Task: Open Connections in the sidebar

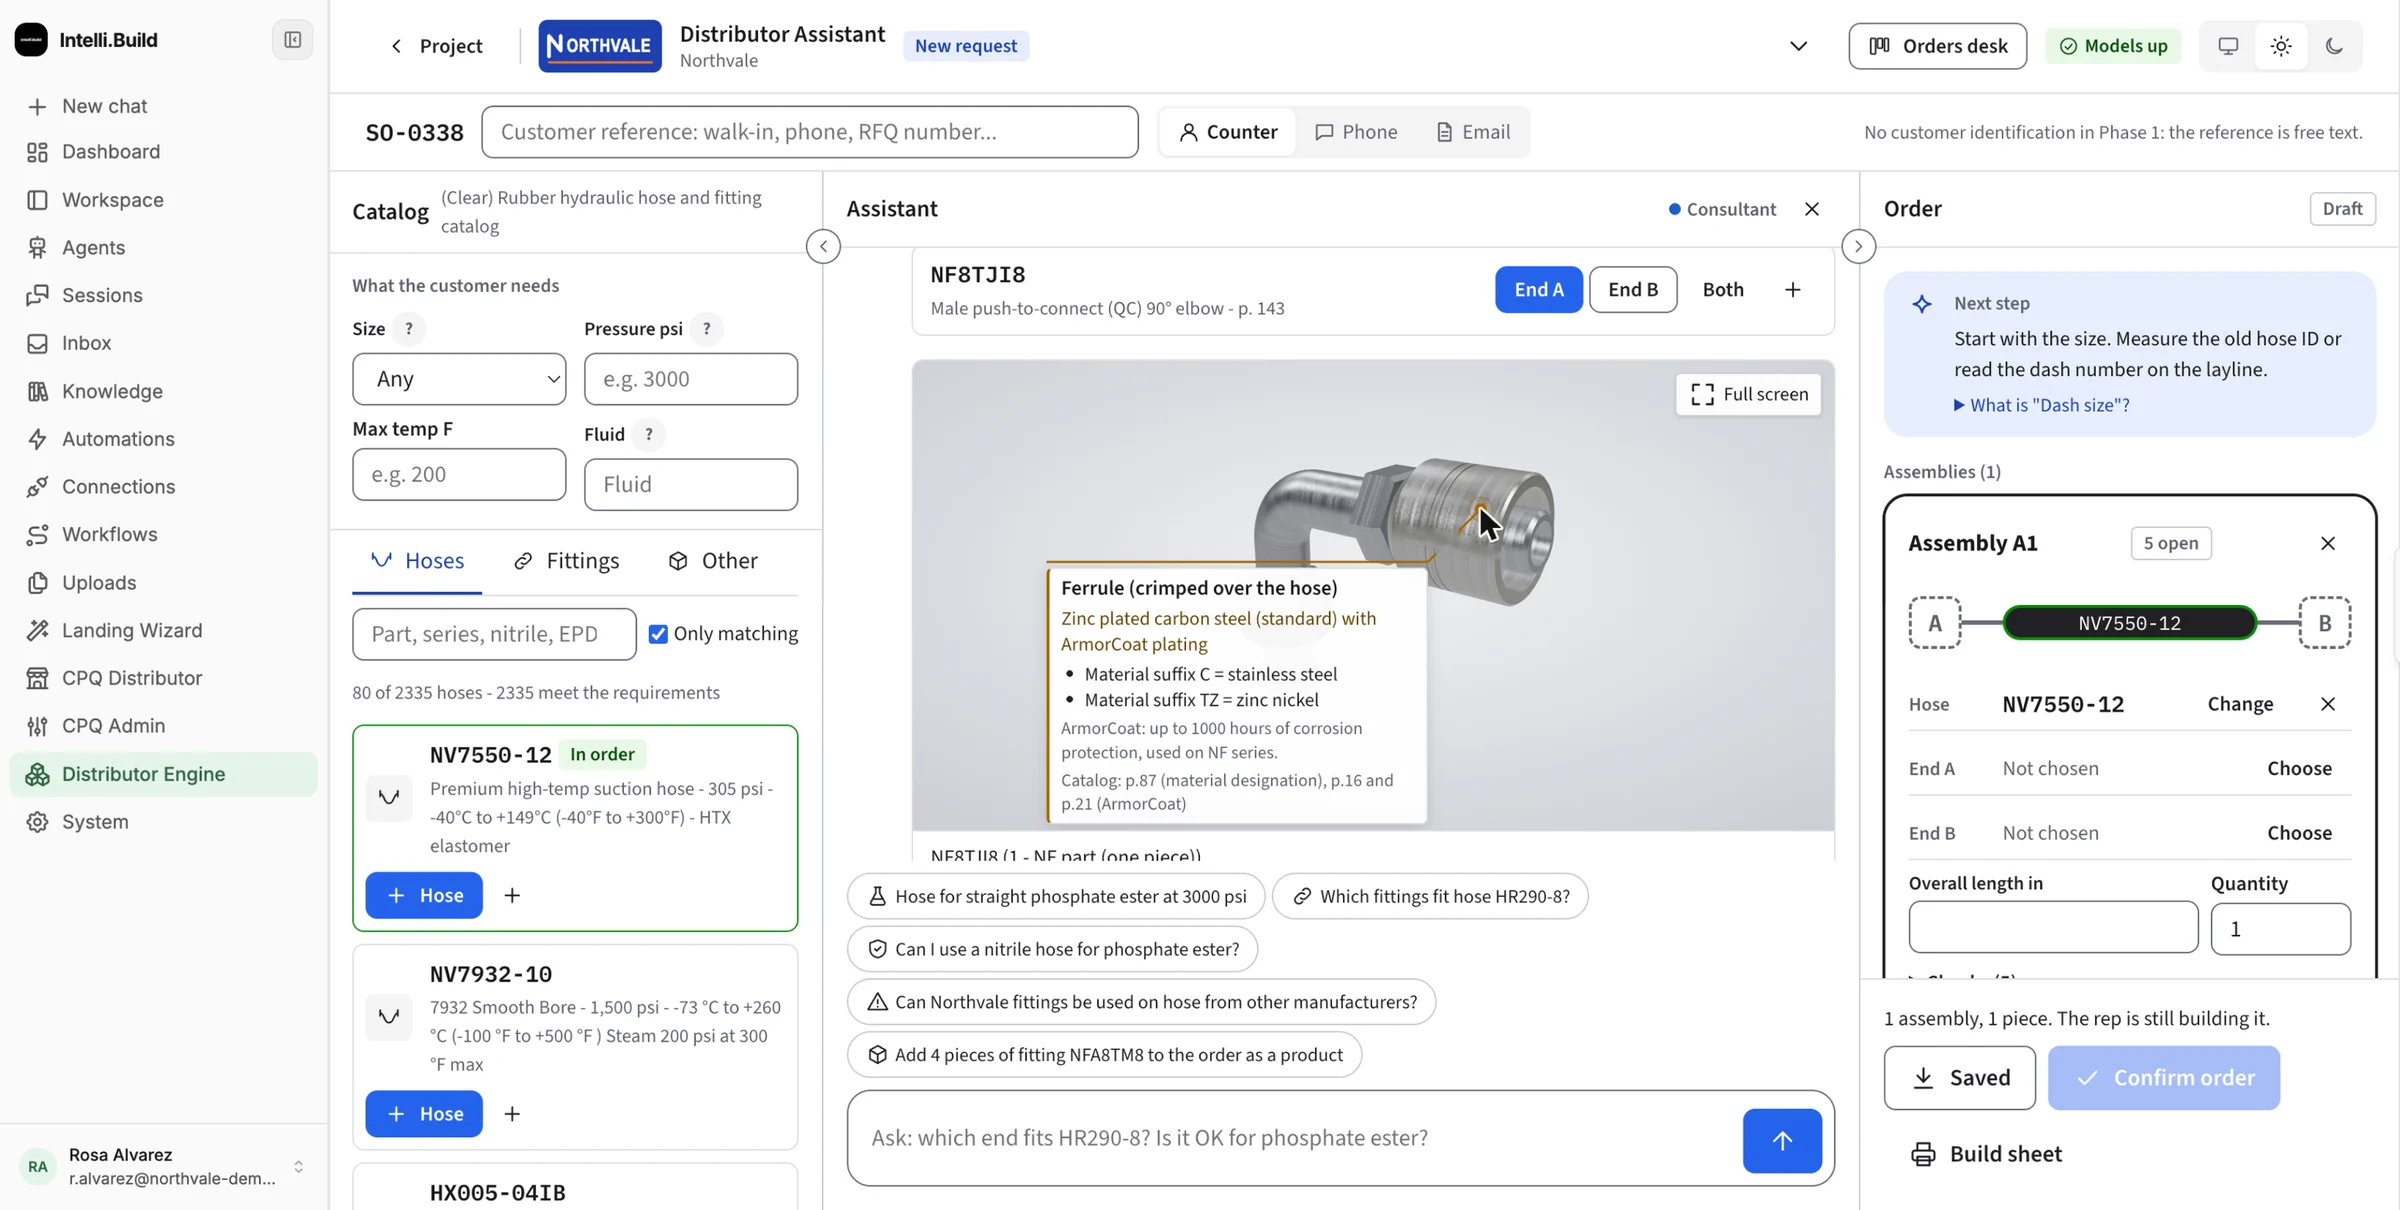Action: coord(118,487)
